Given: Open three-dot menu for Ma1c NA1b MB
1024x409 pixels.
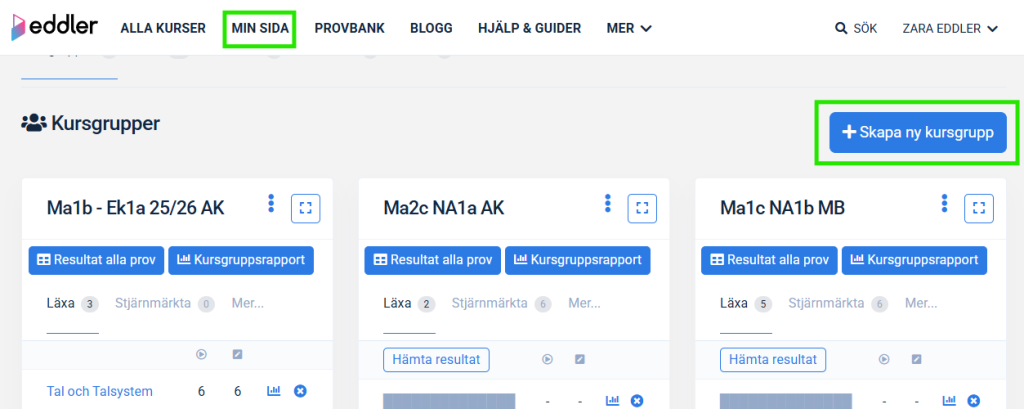Looking at the screenshot, I should 944,204.
